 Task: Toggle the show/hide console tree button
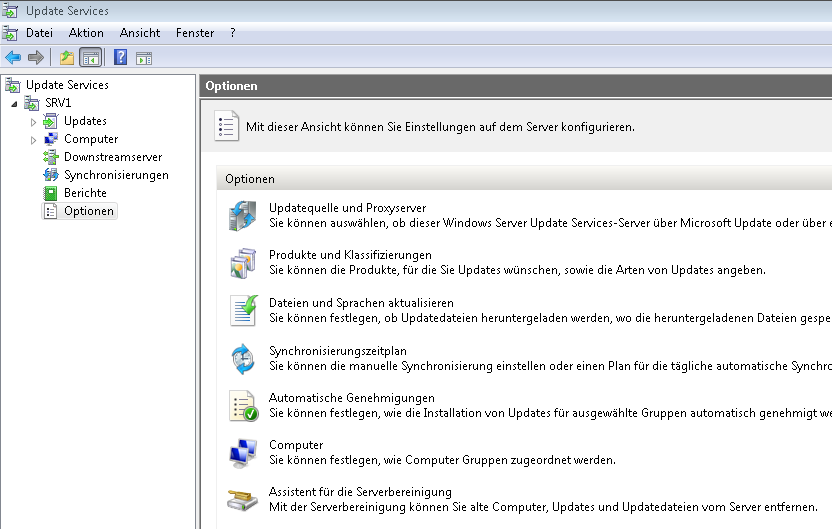tap(90, 58)
